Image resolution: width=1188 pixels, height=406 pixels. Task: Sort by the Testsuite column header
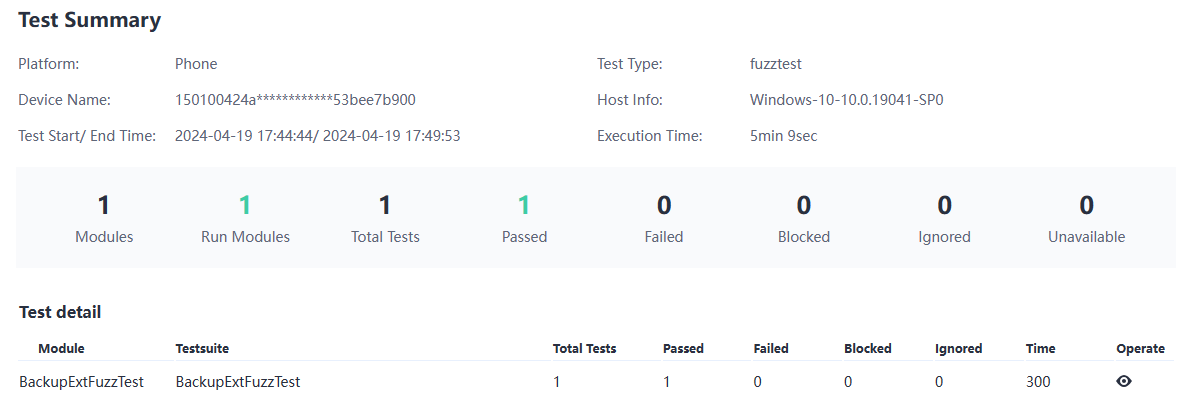[202, 348]
